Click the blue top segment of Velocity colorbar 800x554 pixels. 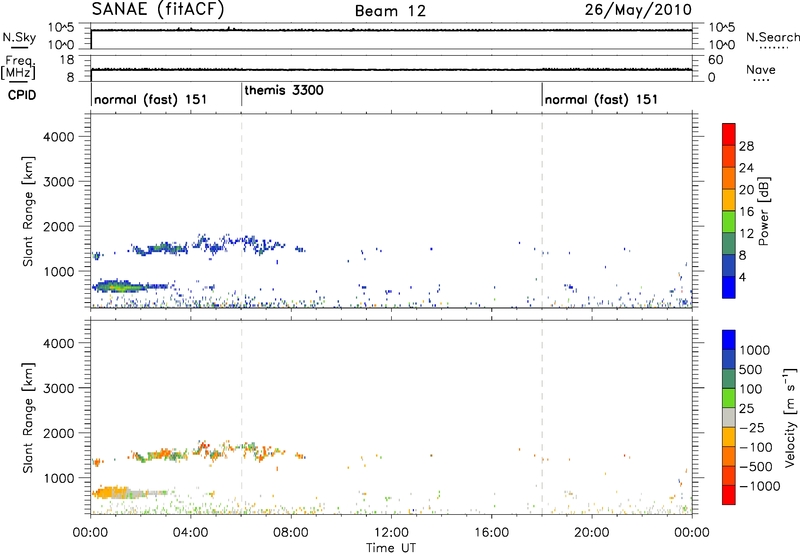click(x=729, y=340)
